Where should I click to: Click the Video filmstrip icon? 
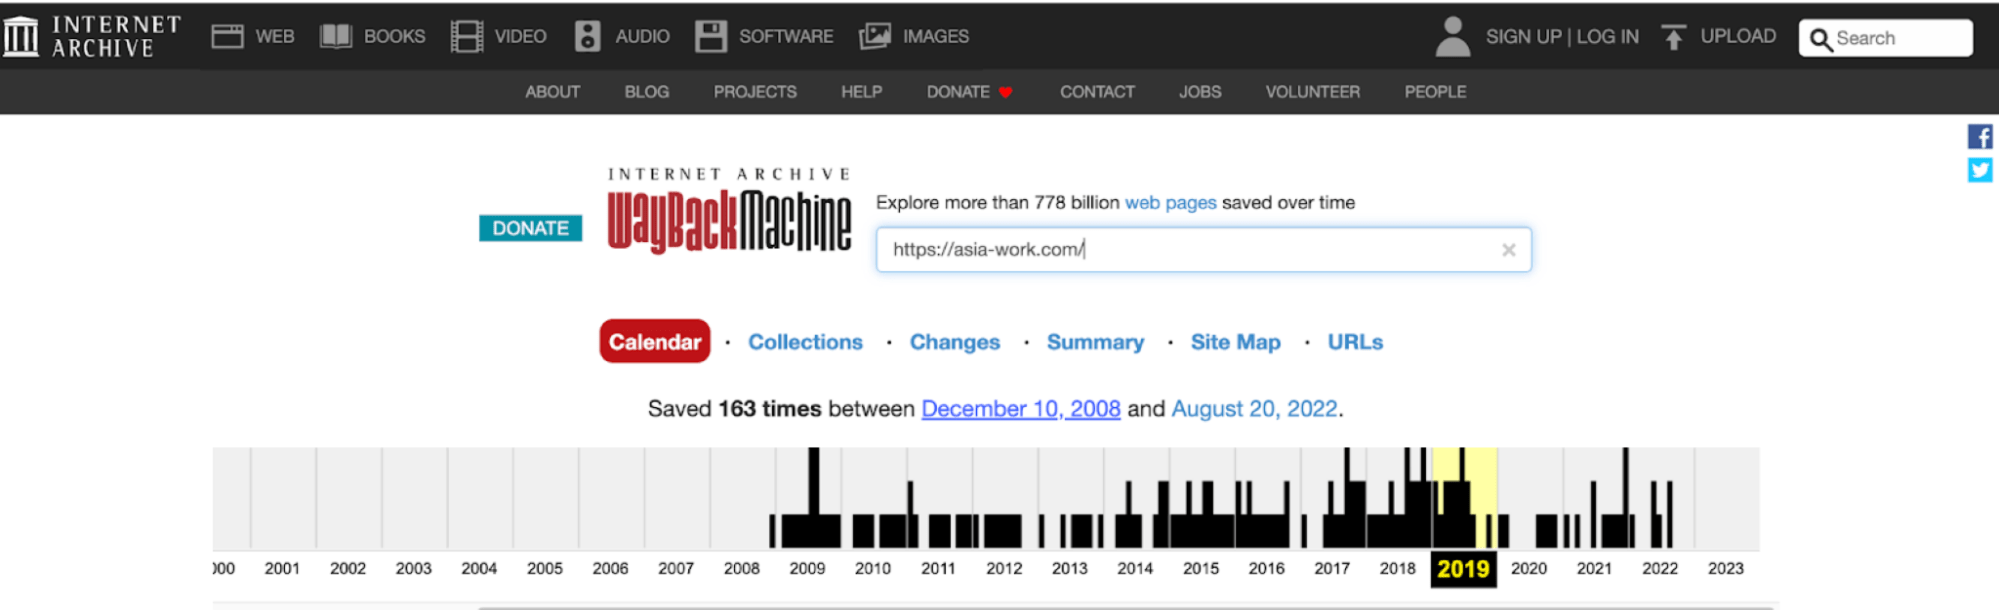tap(467, 37)
